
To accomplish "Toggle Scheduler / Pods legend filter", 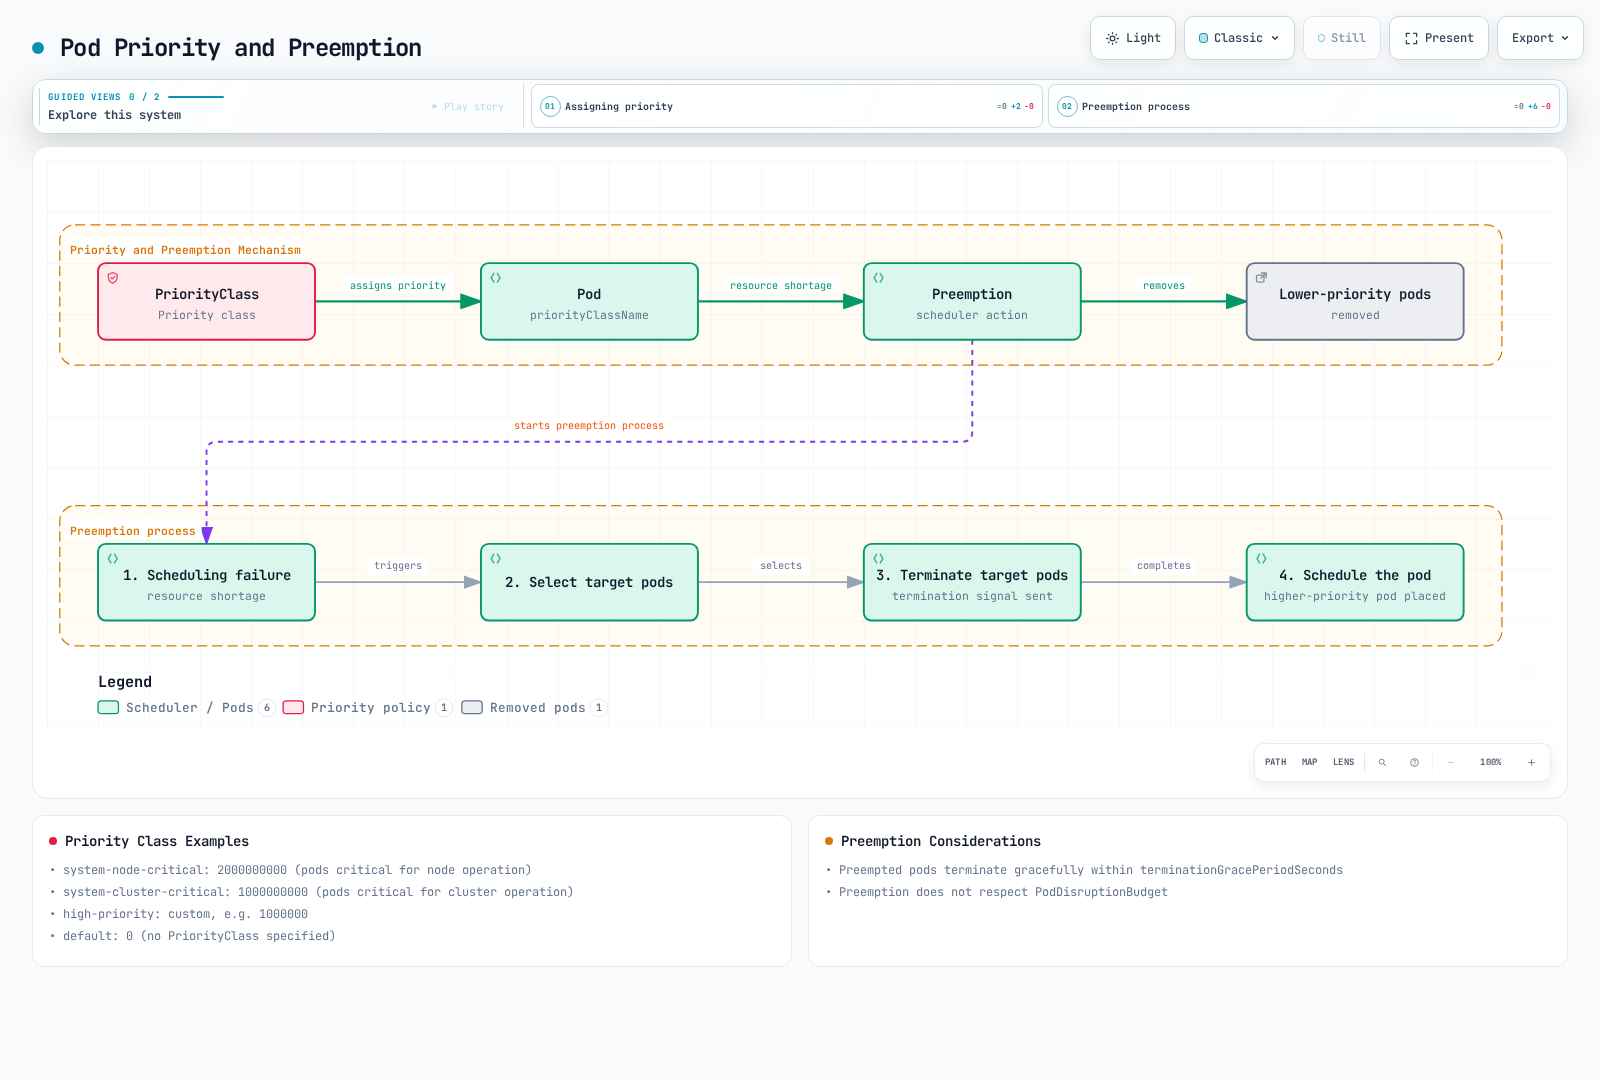I will pyautogui.click(x=186, y=707).
